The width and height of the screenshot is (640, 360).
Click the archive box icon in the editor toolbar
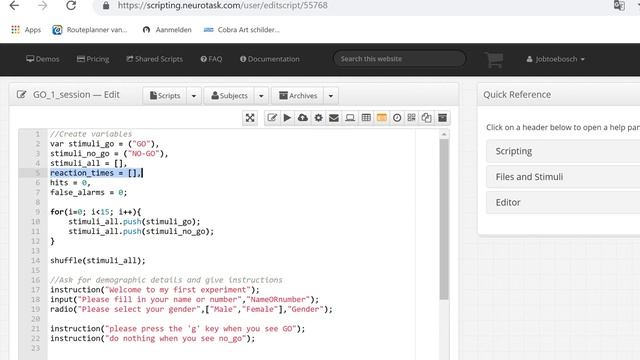click(x=442, y=118)
